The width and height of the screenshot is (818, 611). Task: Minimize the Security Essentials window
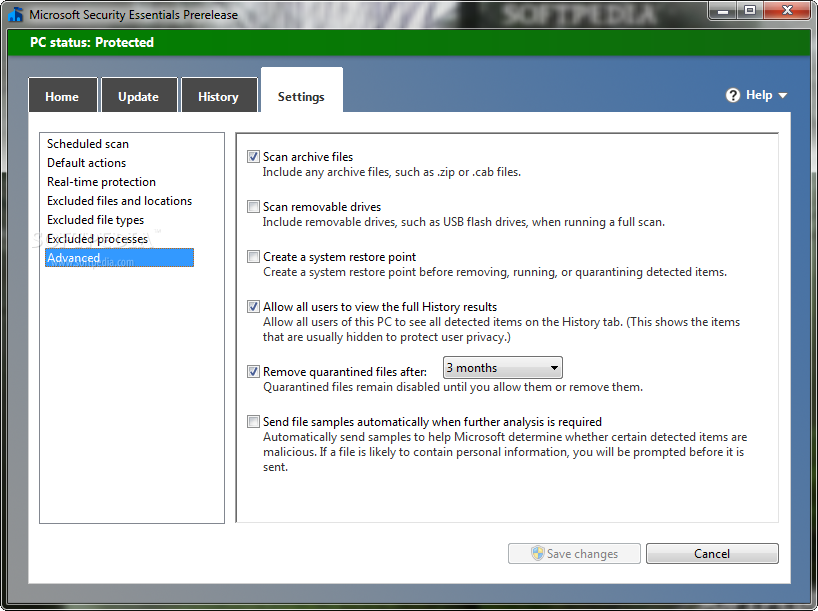coord(723,11)
